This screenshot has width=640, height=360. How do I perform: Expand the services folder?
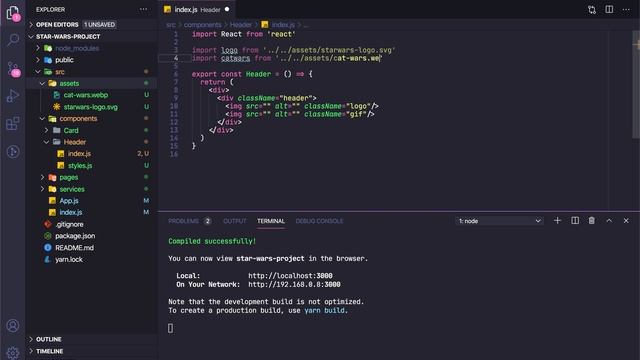72,189
